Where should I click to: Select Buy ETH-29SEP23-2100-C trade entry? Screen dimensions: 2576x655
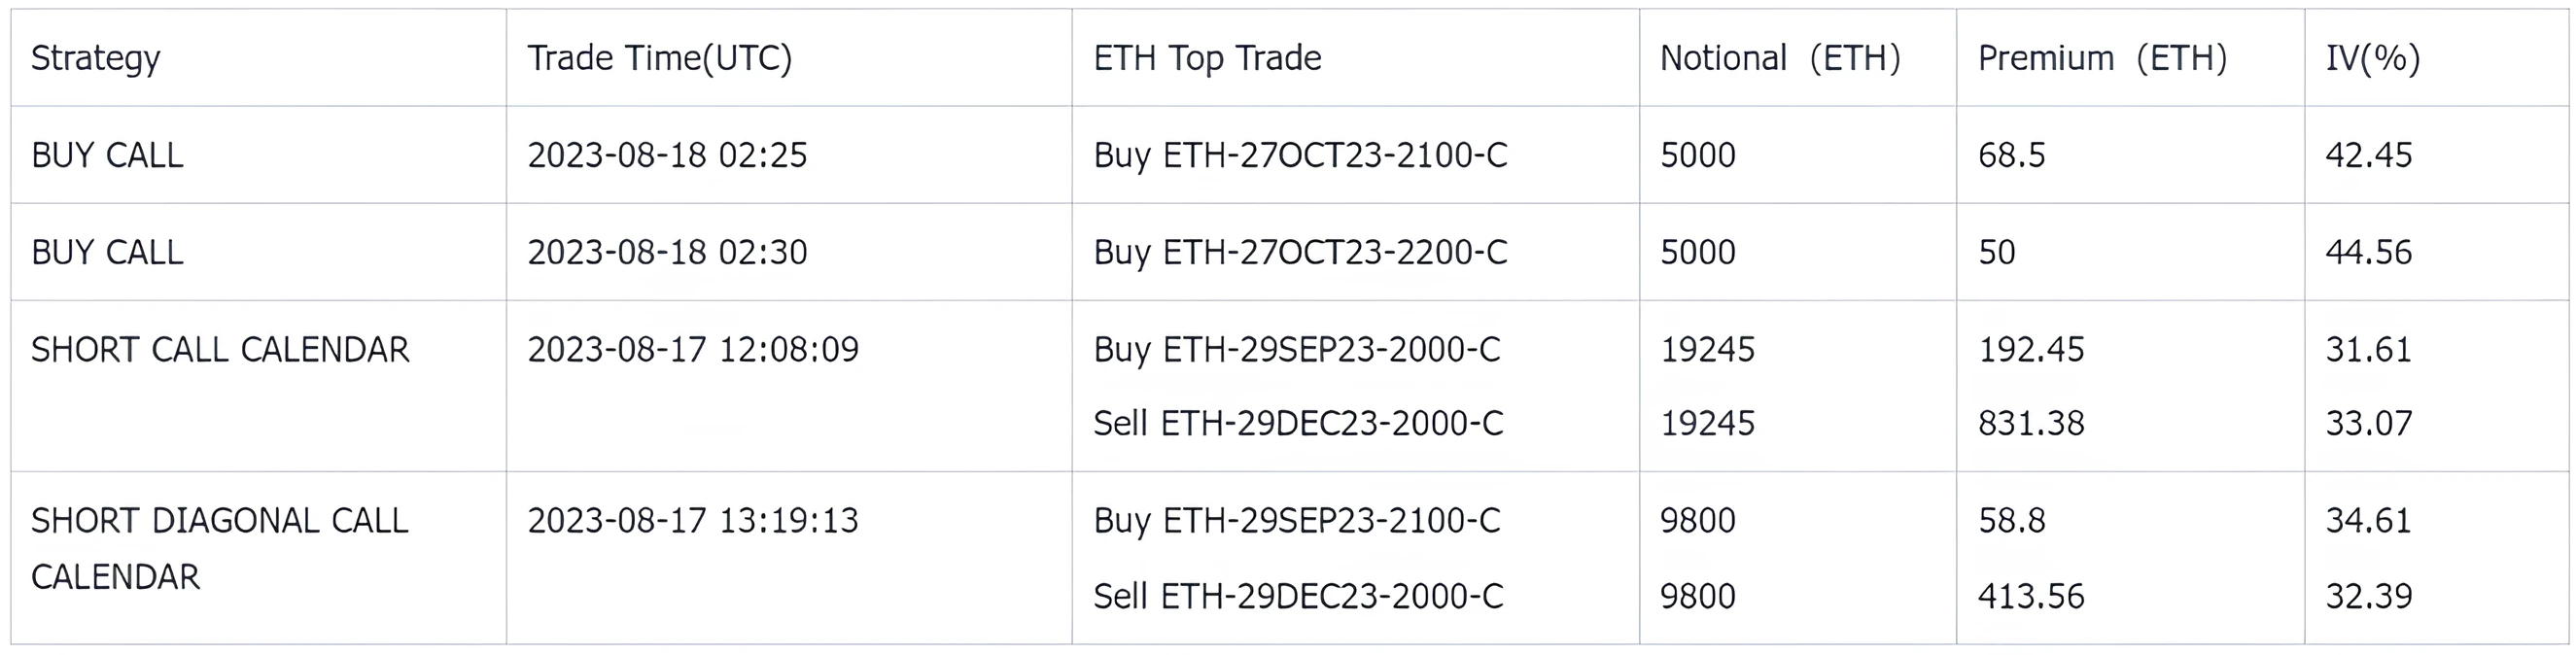(1297, 520)
